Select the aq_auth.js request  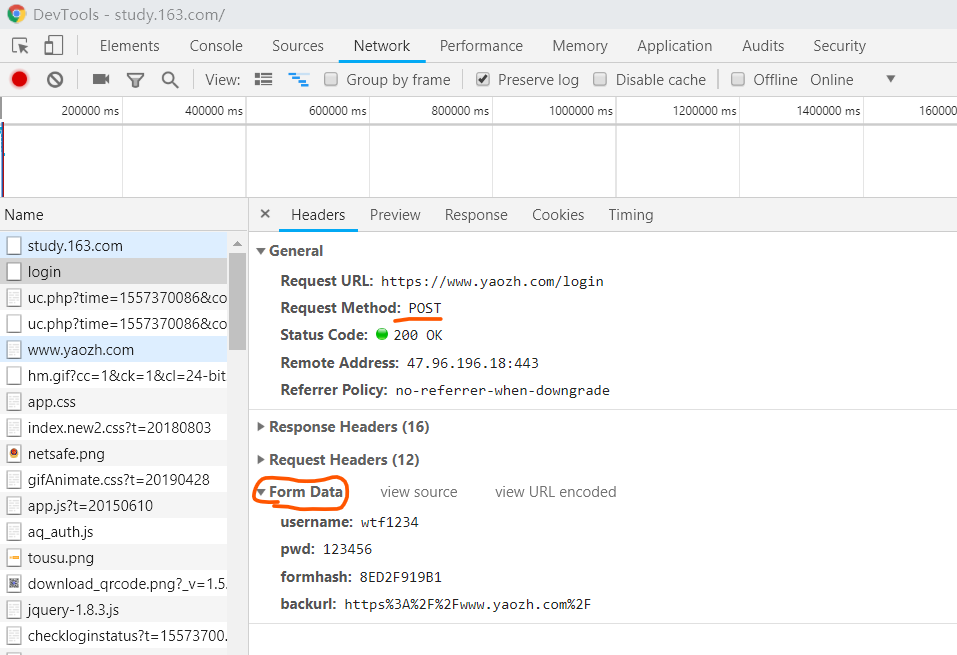[114, 532]
